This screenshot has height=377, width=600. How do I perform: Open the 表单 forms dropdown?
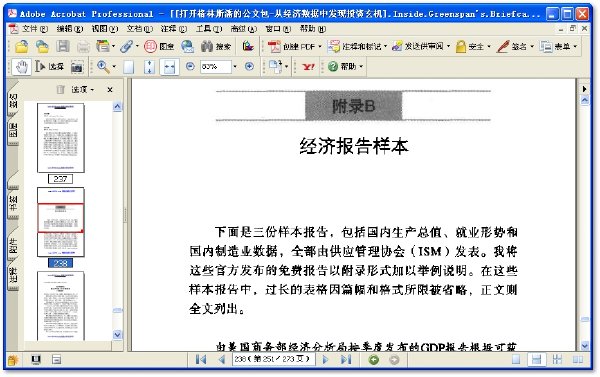pyautogui.click(x=558, y=46)
